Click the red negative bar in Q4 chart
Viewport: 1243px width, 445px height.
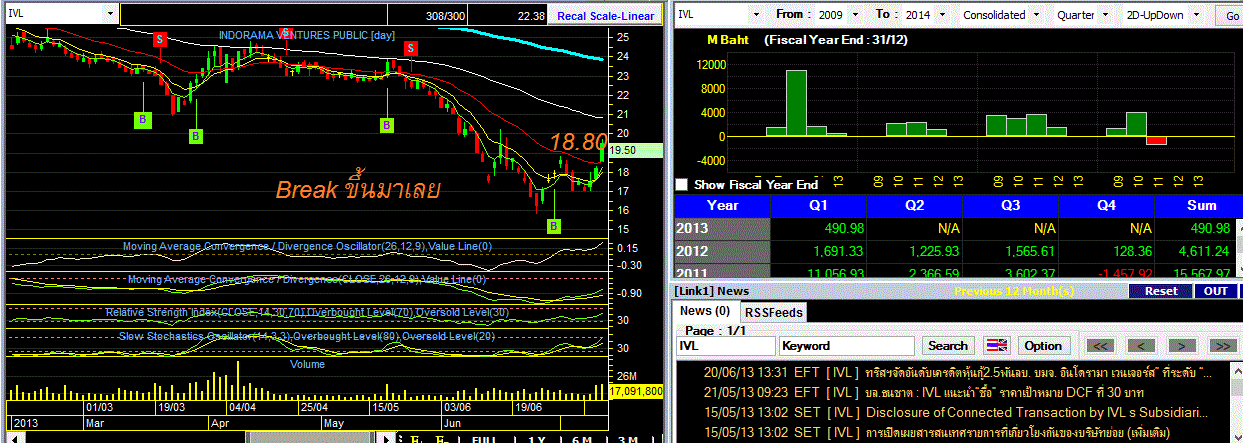(1156, 140)
